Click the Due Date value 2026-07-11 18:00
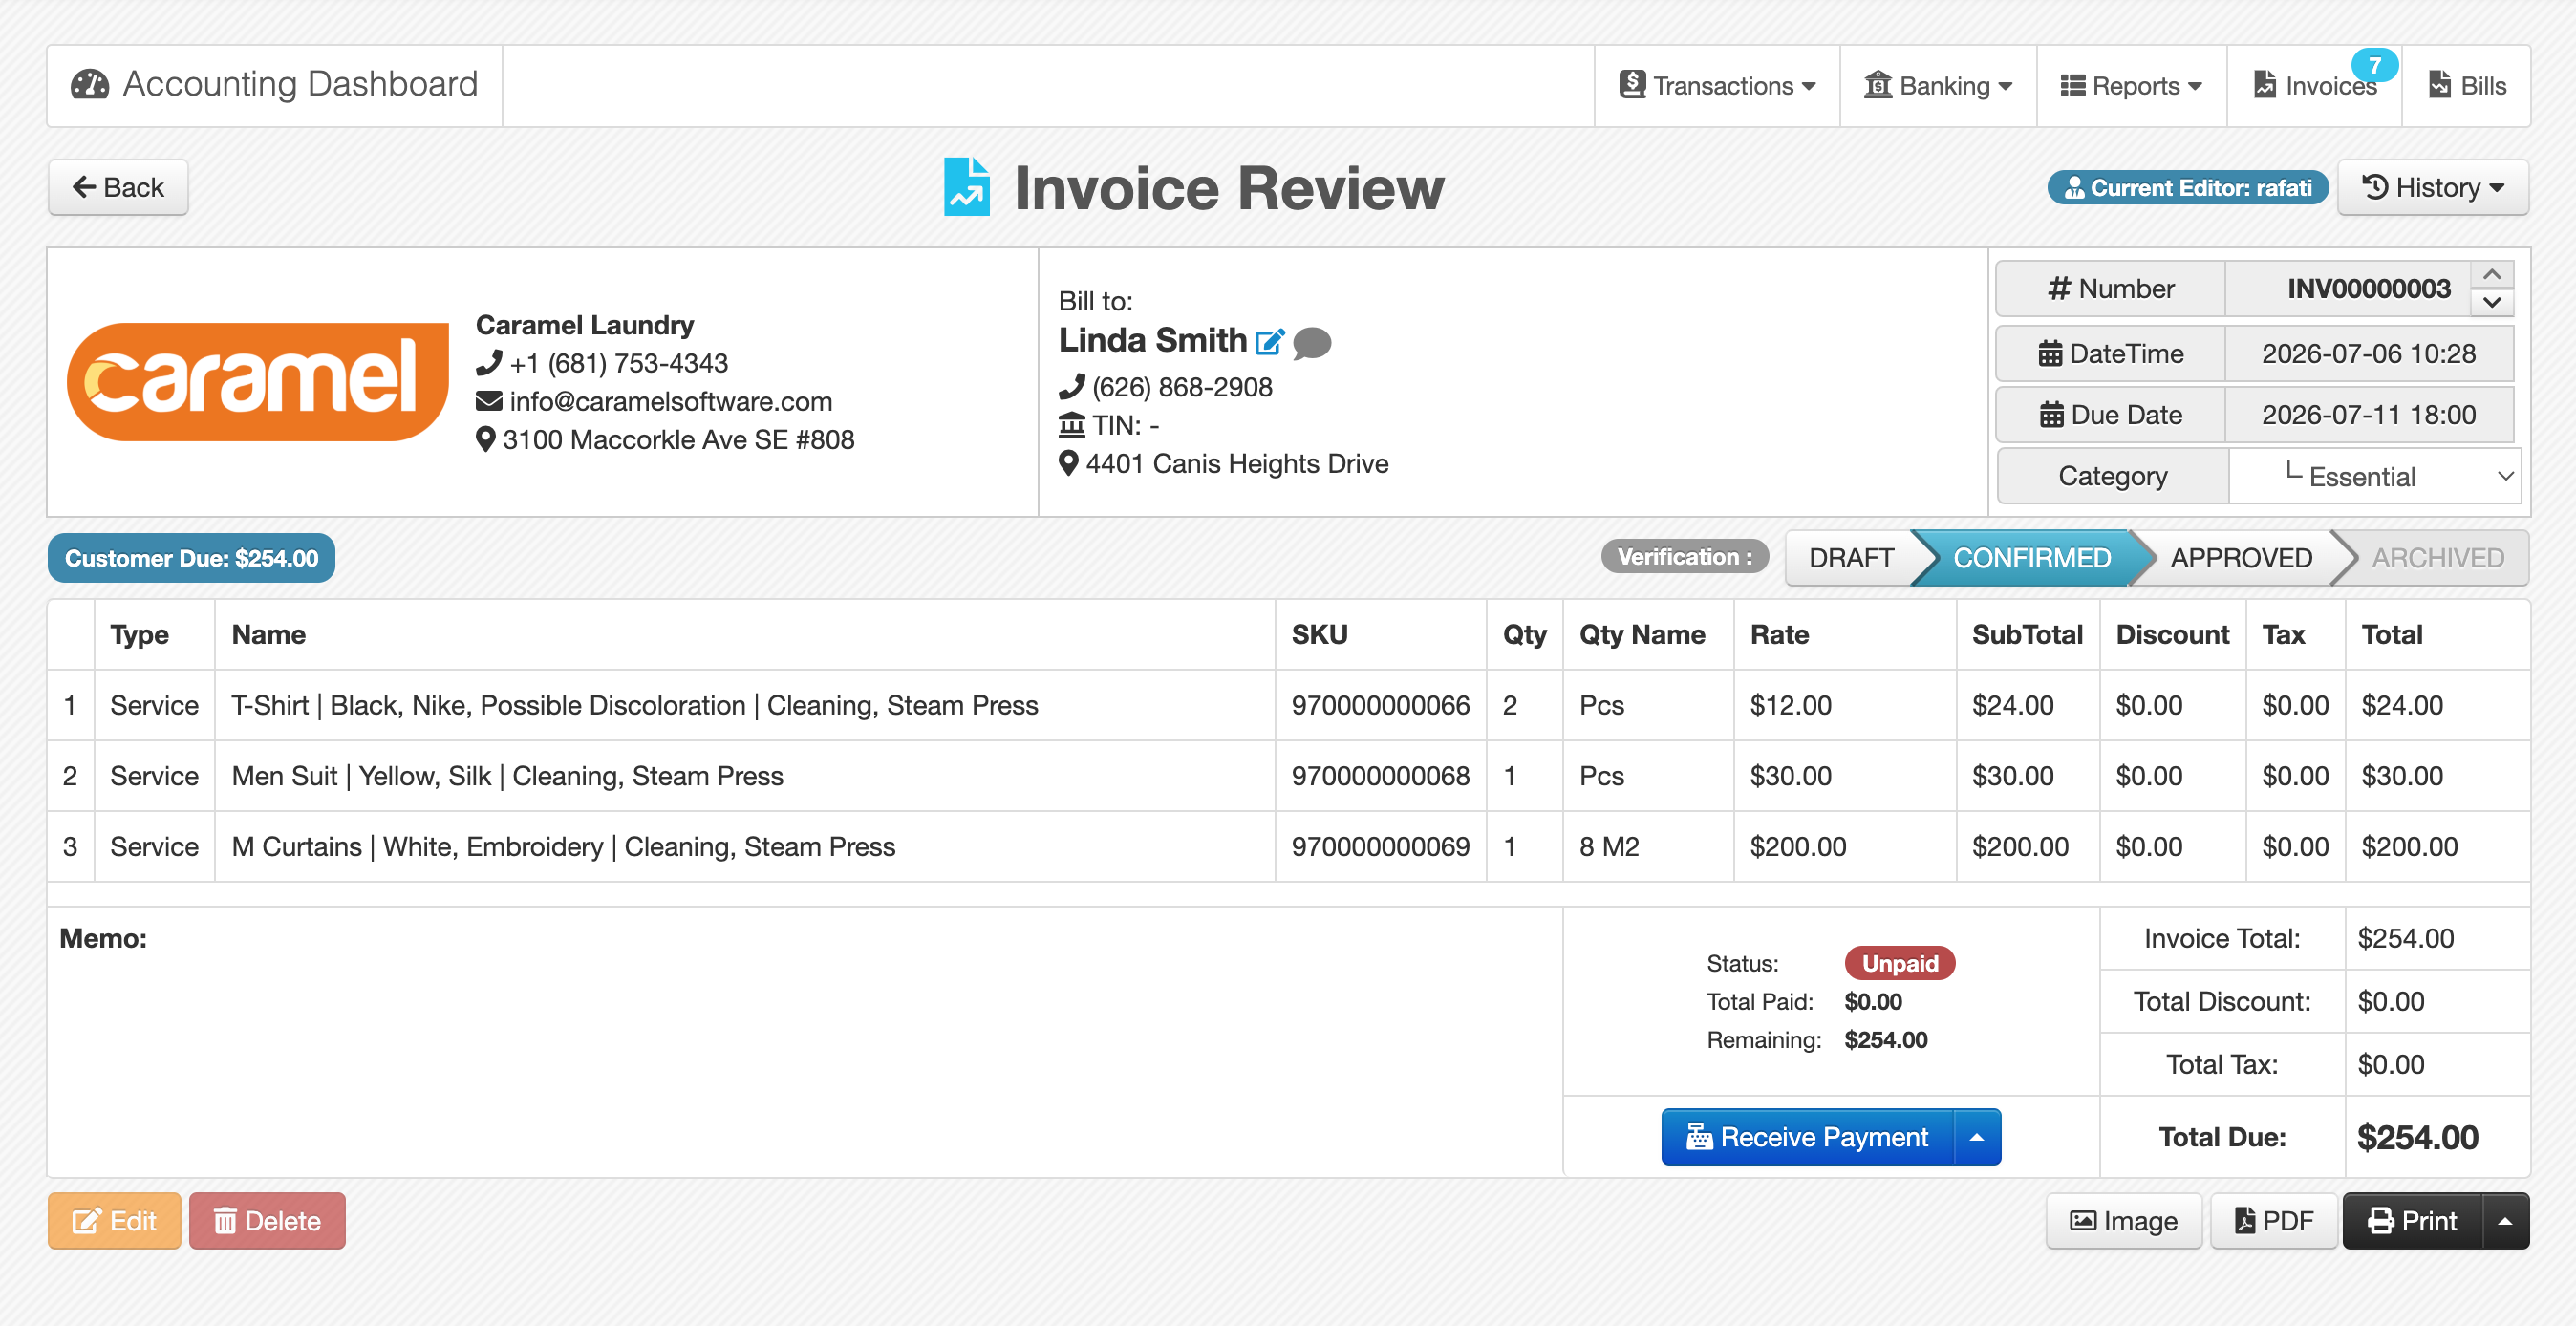This screenshot has width=2576, height=1326. [x=2368, y=415]
